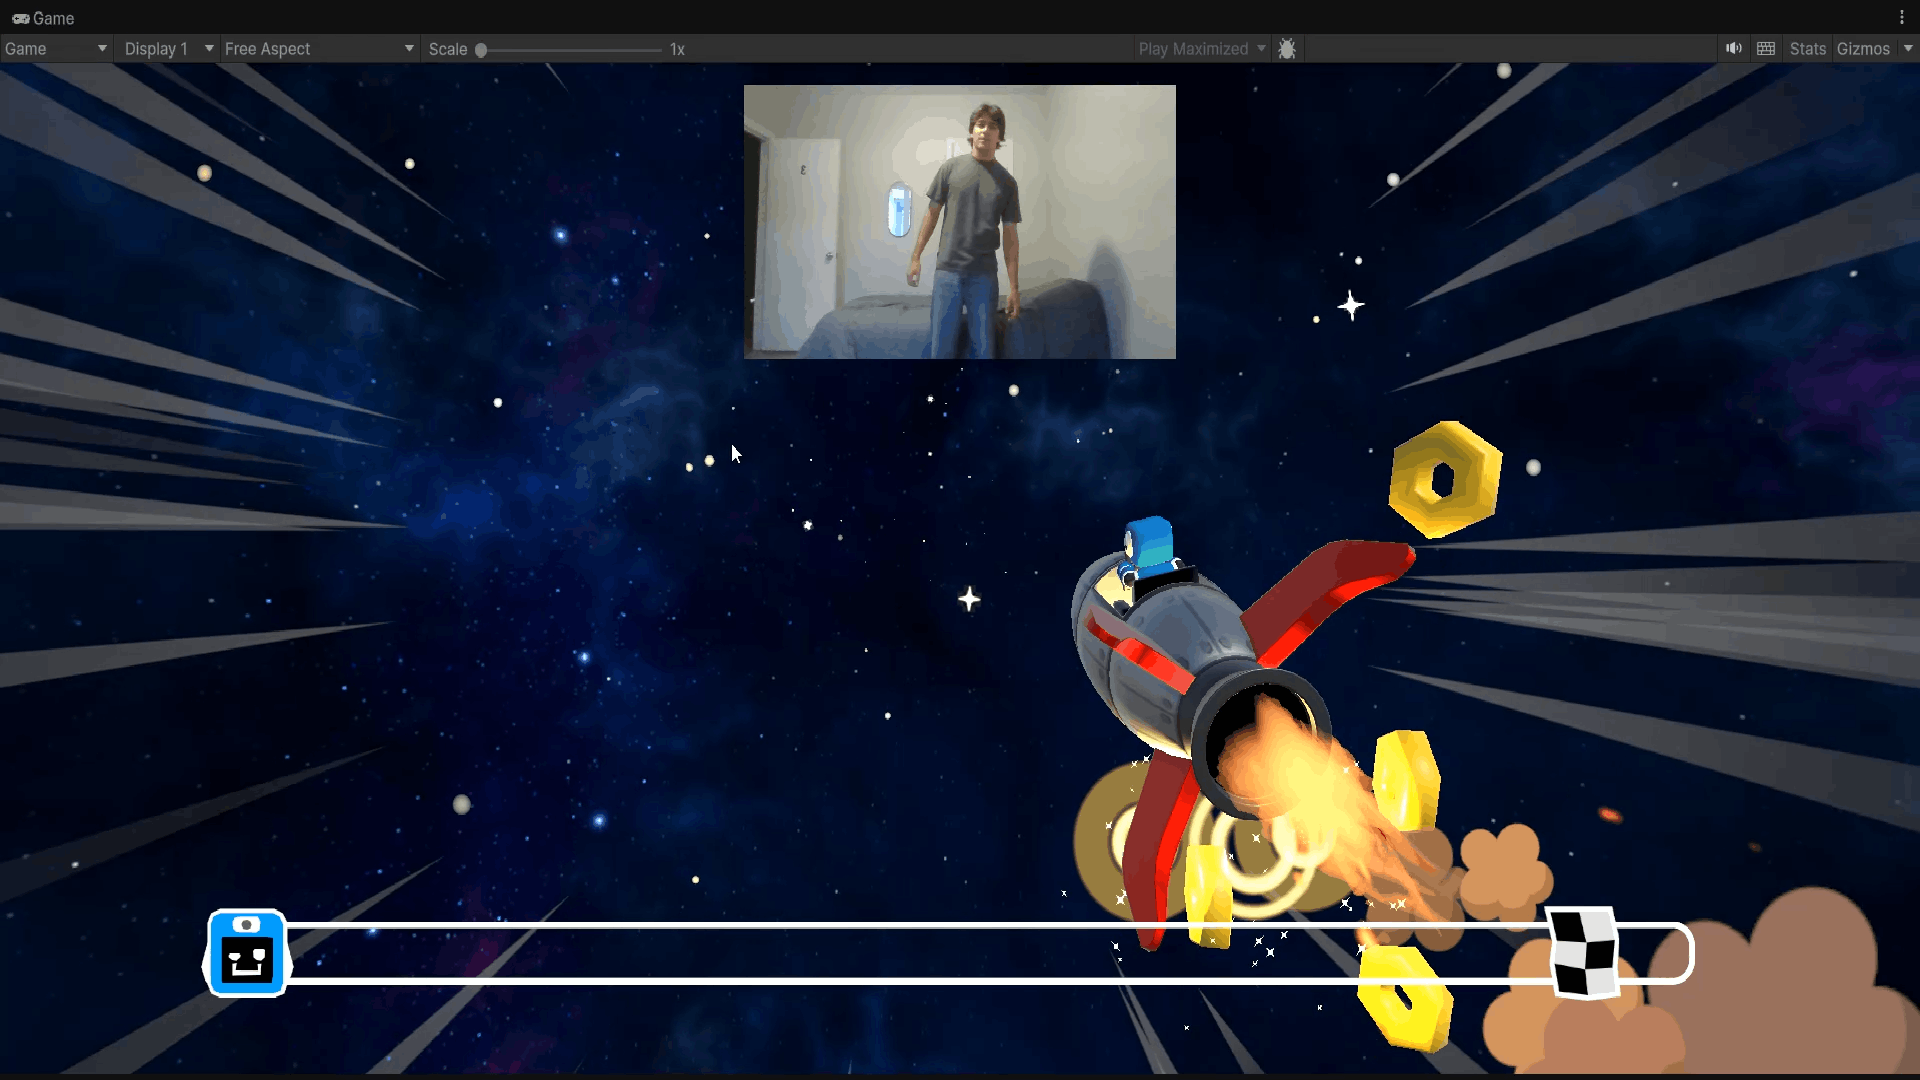This screenshot has height=1080, width=1920.
Task: Toggle the Stats overlay
Action: coord(1807,48)
